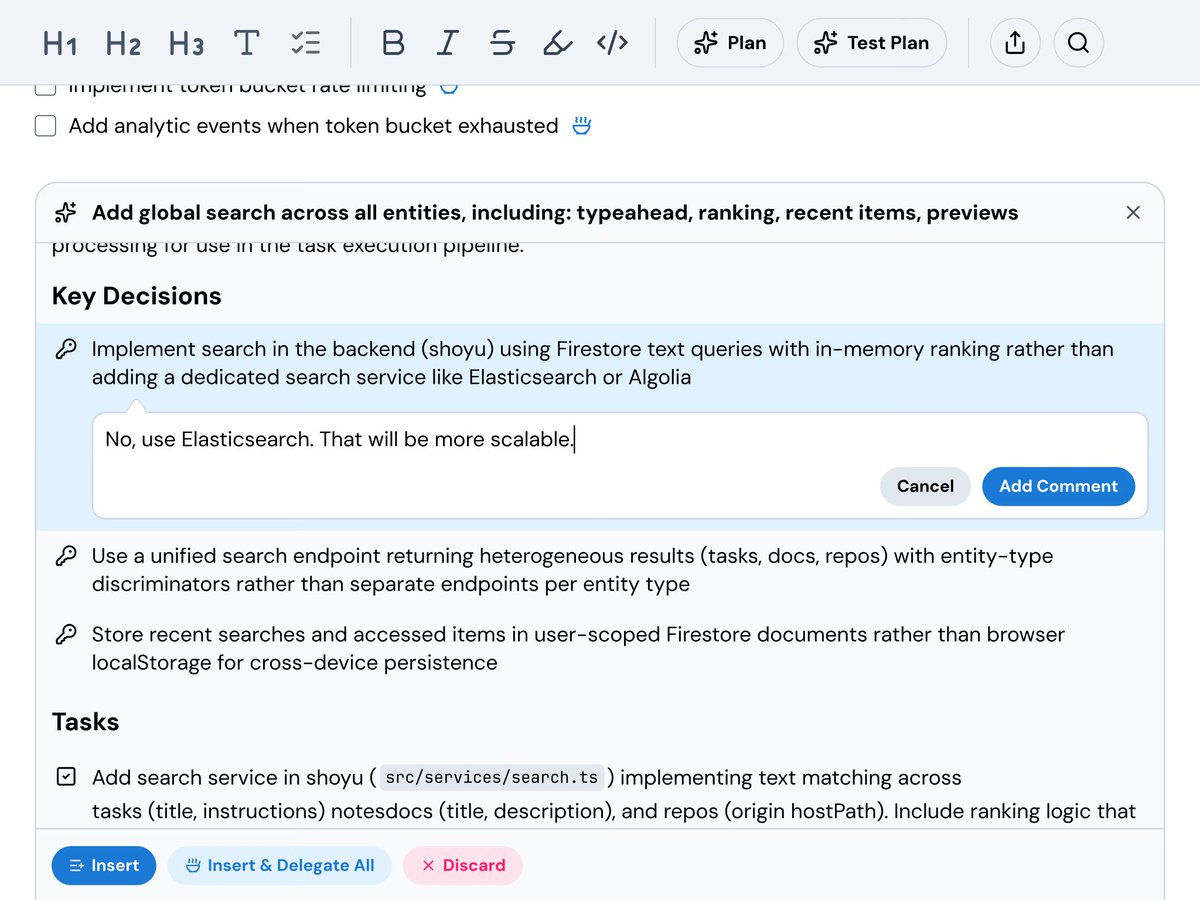1200x900 pixels.
Task: Check the partially hidden rate limiting checkbox
Action: tap(45, 90)
